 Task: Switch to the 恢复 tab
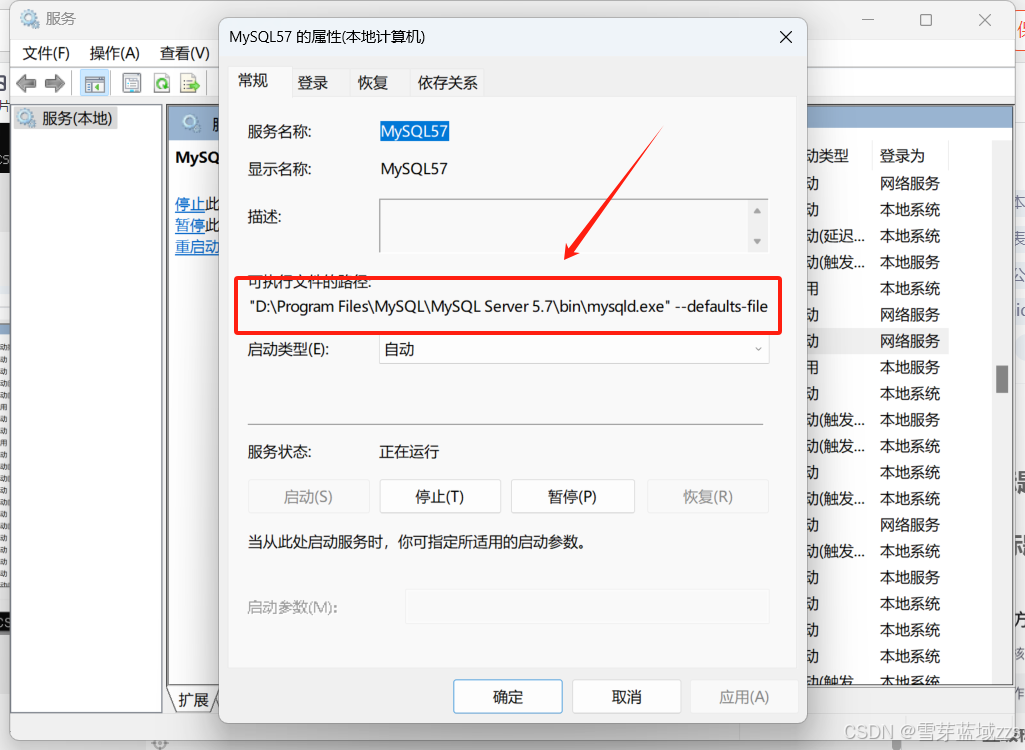click(373, 83)
